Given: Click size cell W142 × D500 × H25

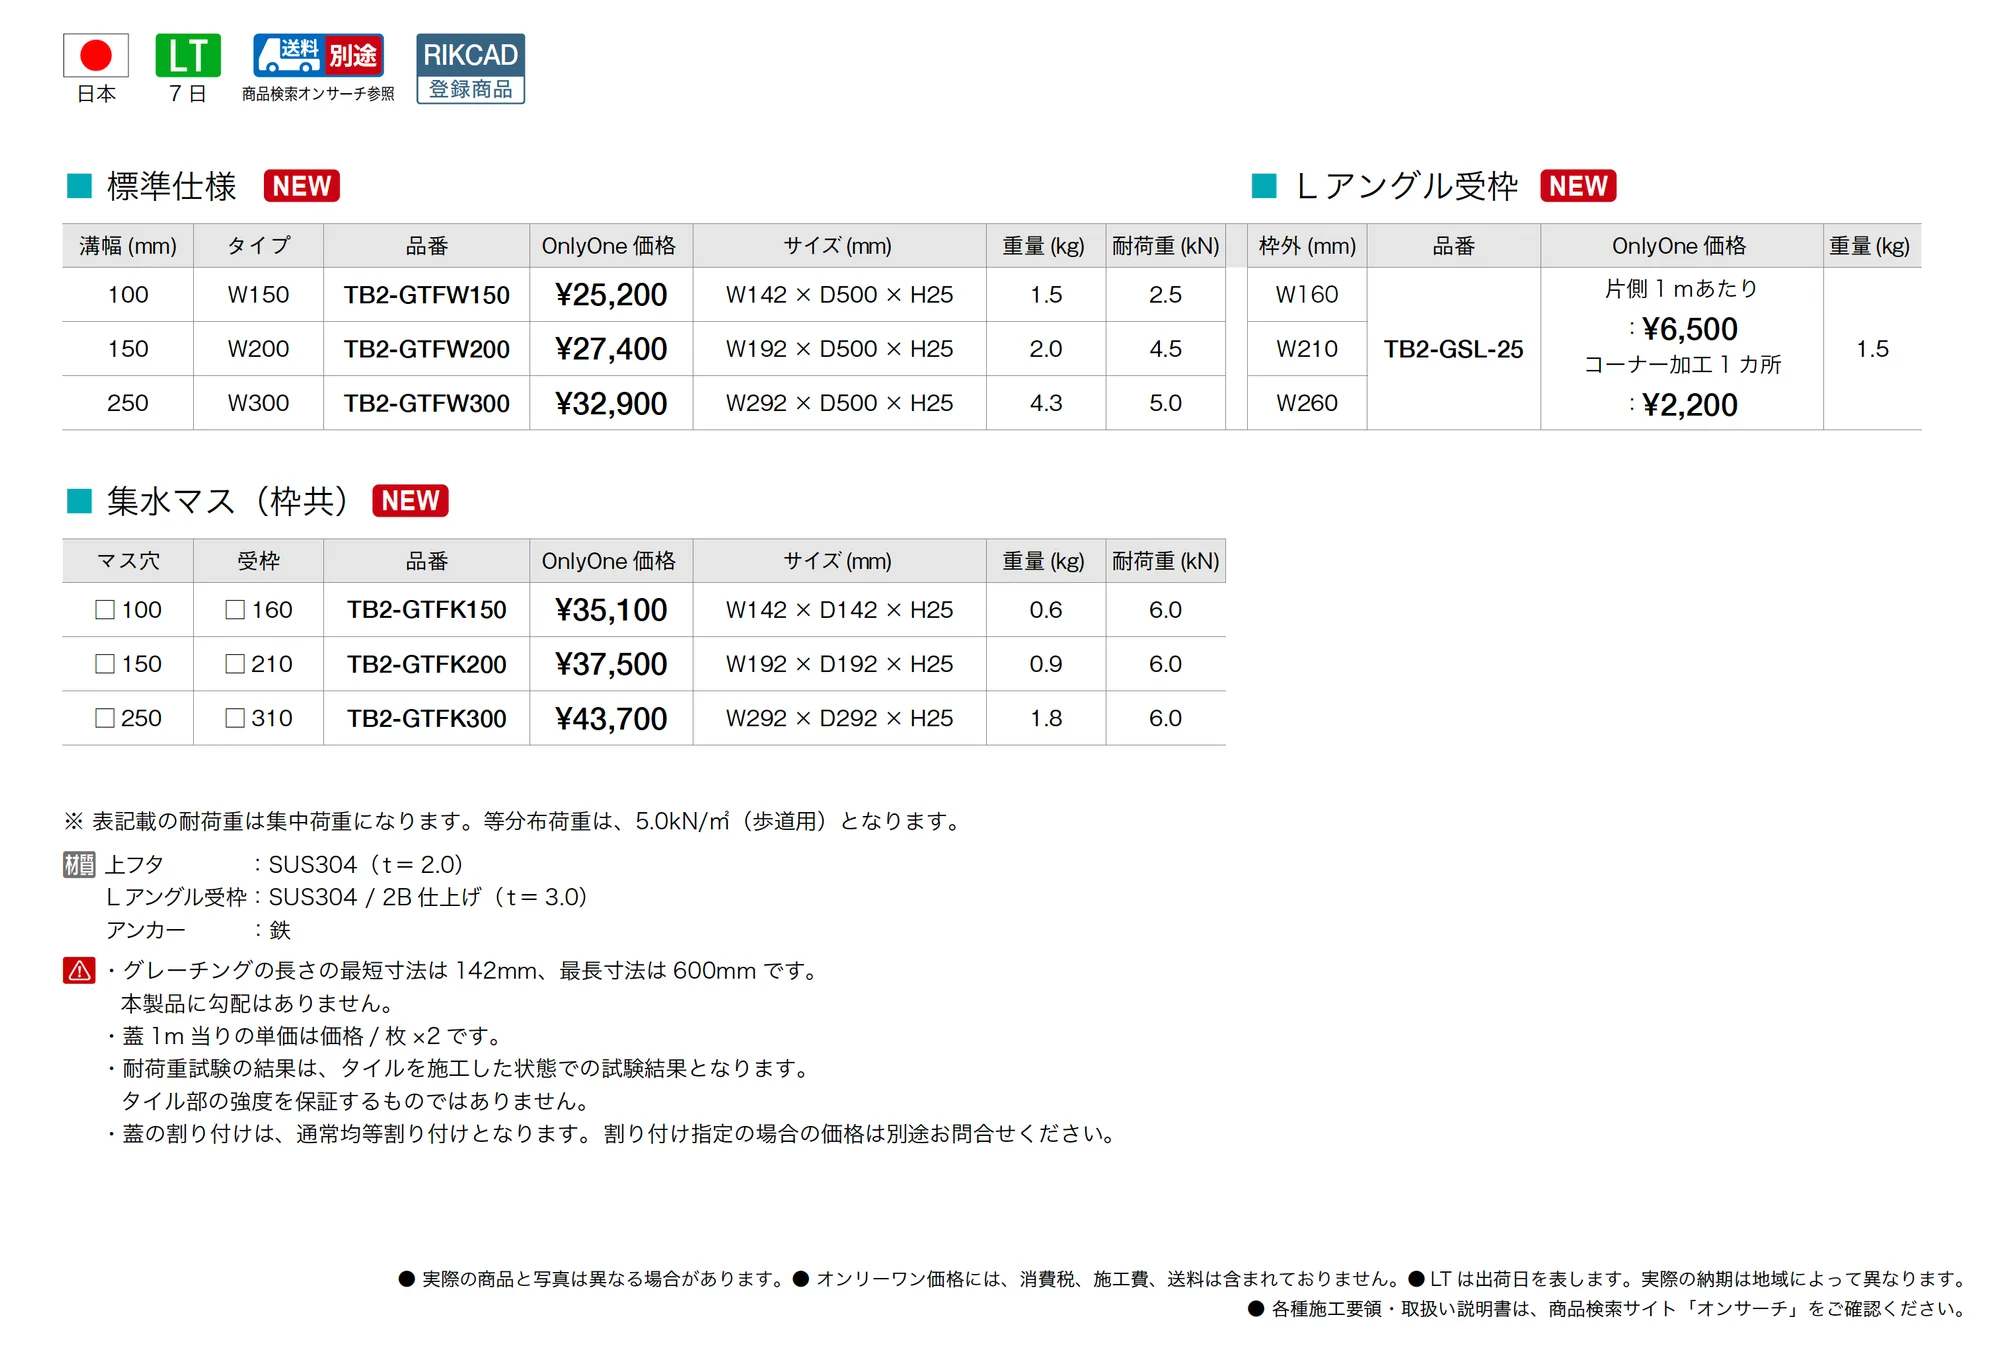Looking at the screenshot, I should click(x=839, y=295).
